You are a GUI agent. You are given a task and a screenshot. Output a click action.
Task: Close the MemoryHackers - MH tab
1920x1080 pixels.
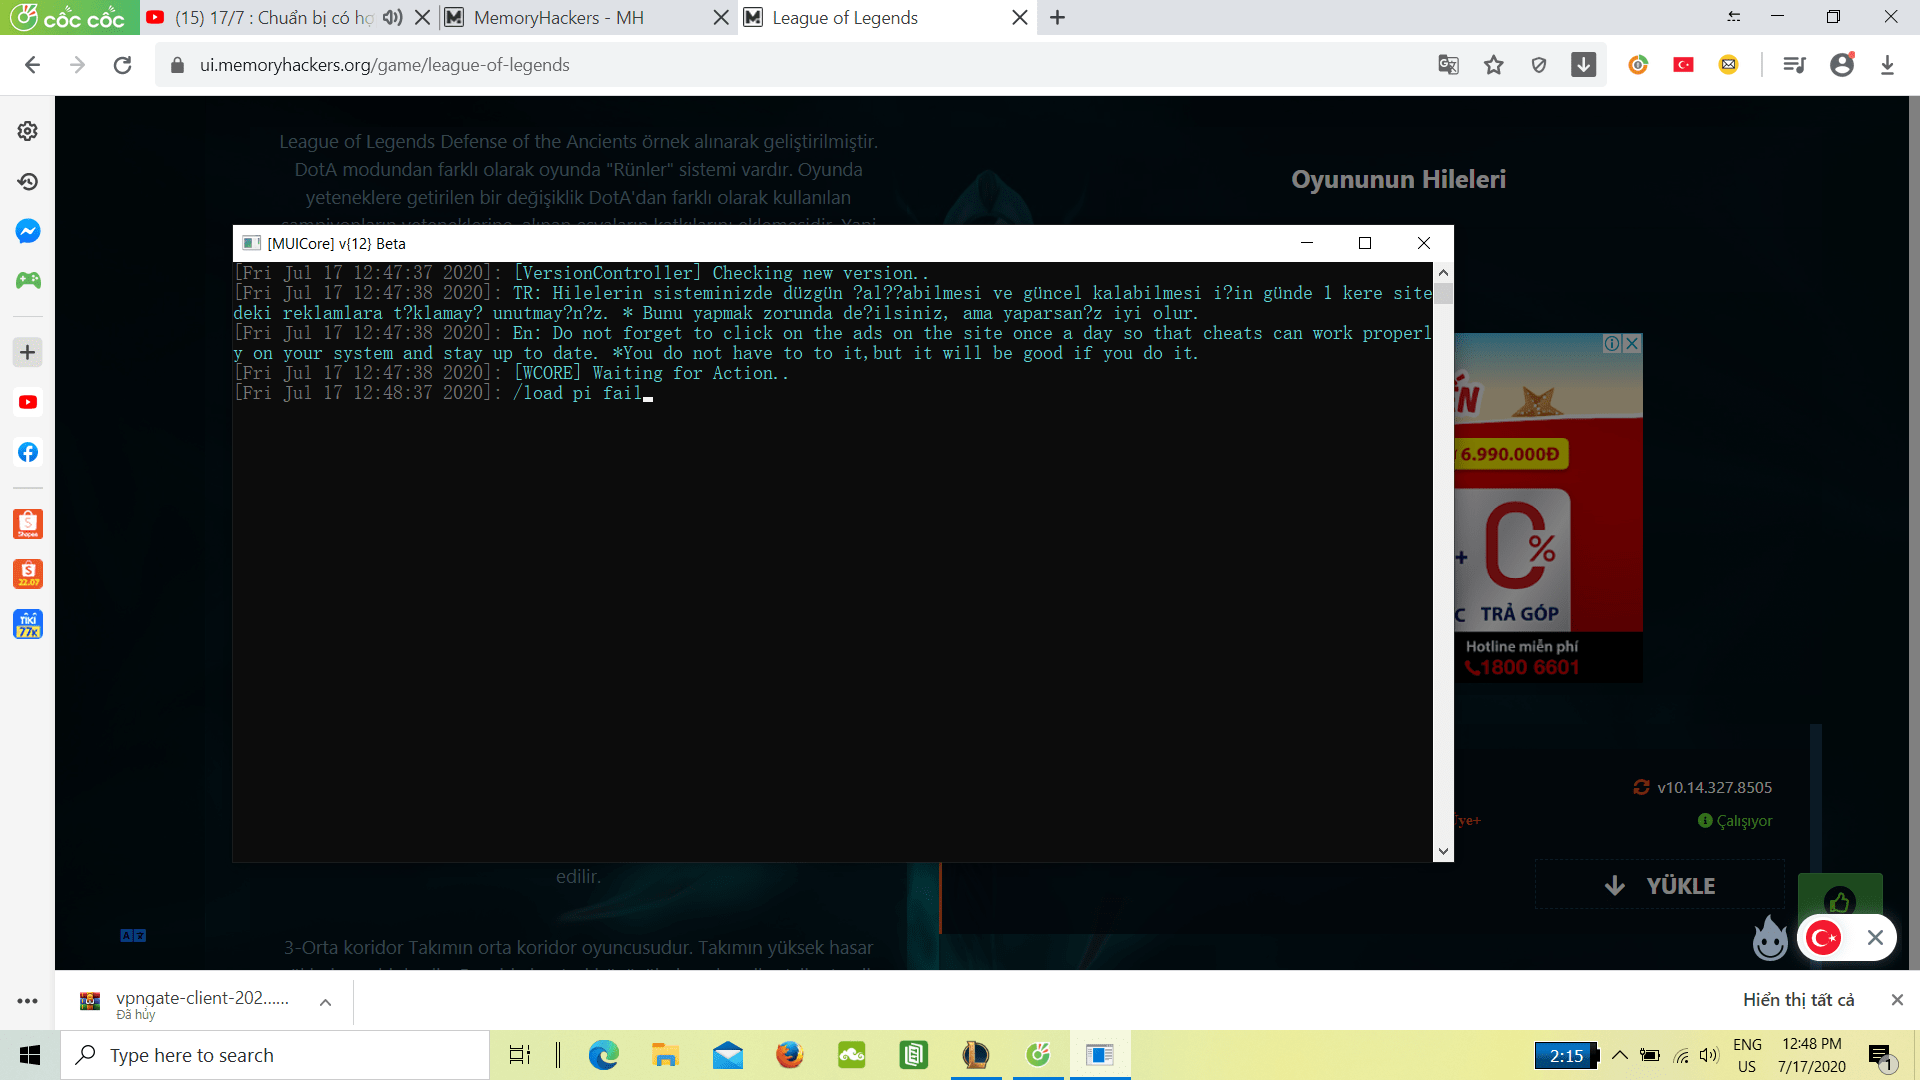point(721,18)
